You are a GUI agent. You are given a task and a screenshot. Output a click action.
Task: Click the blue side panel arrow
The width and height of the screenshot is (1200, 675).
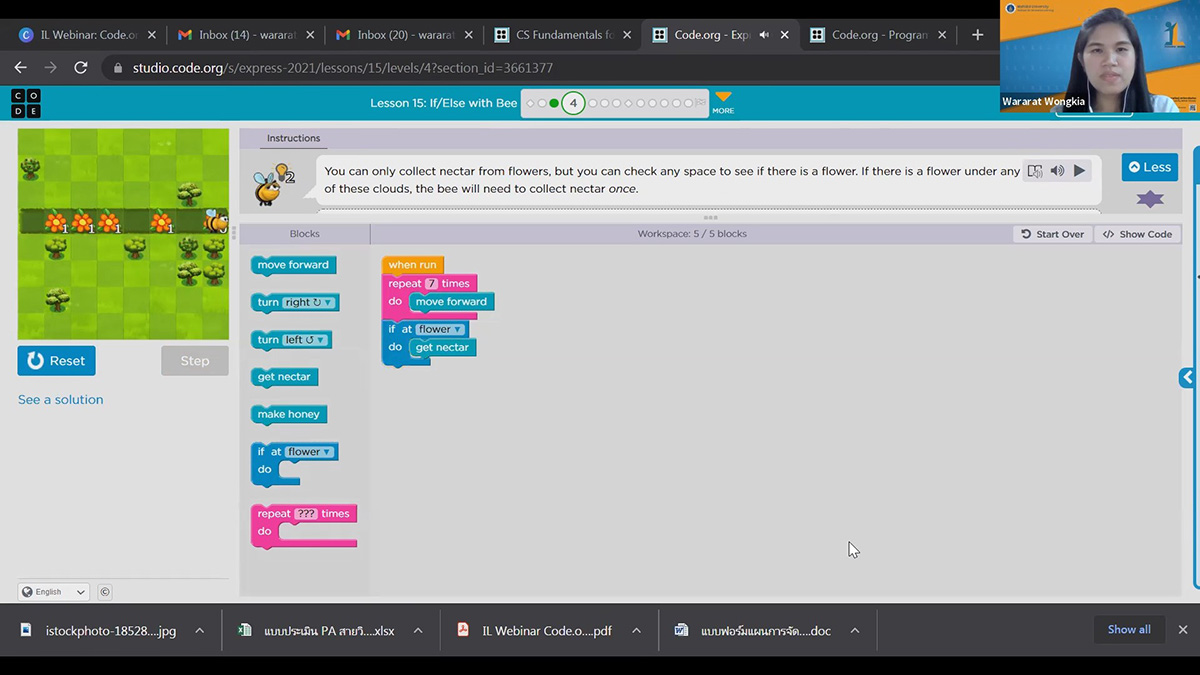click(1187, 377)
